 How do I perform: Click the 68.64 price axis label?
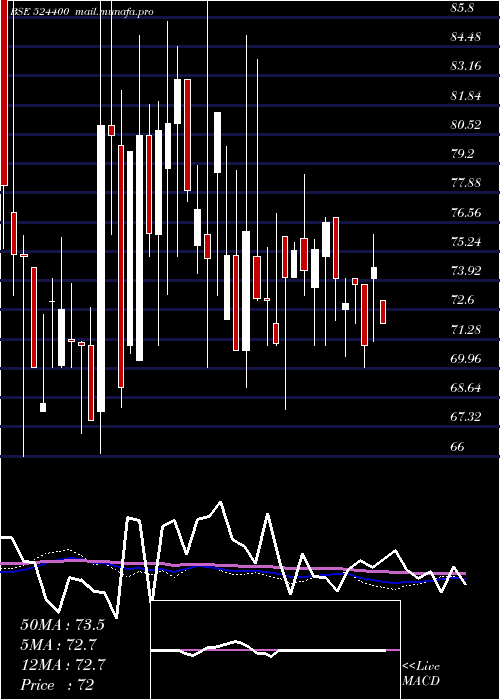[x=466, y=388]
